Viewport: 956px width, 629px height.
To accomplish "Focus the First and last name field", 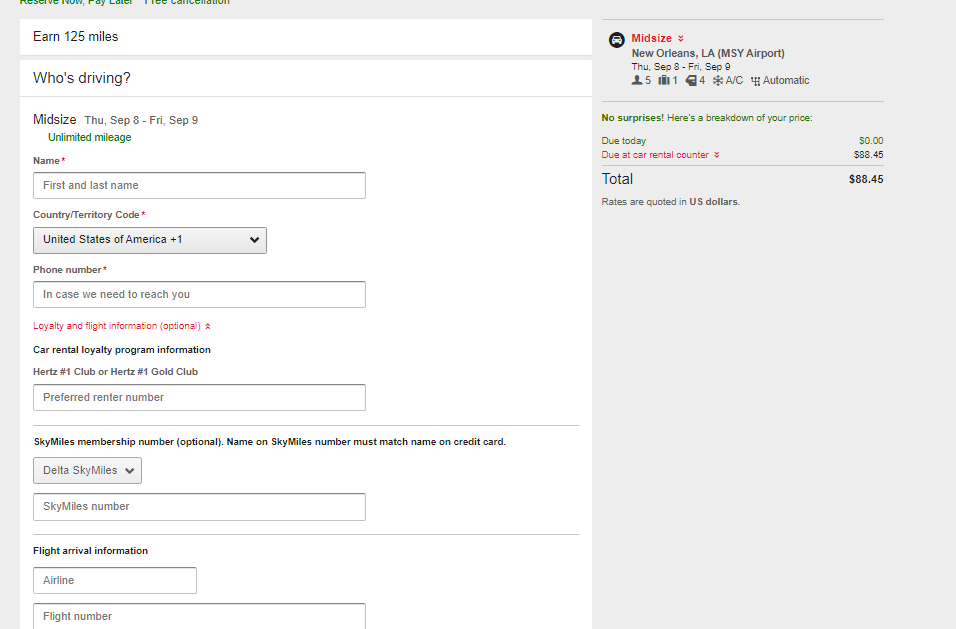I will (x=199, y=185).
